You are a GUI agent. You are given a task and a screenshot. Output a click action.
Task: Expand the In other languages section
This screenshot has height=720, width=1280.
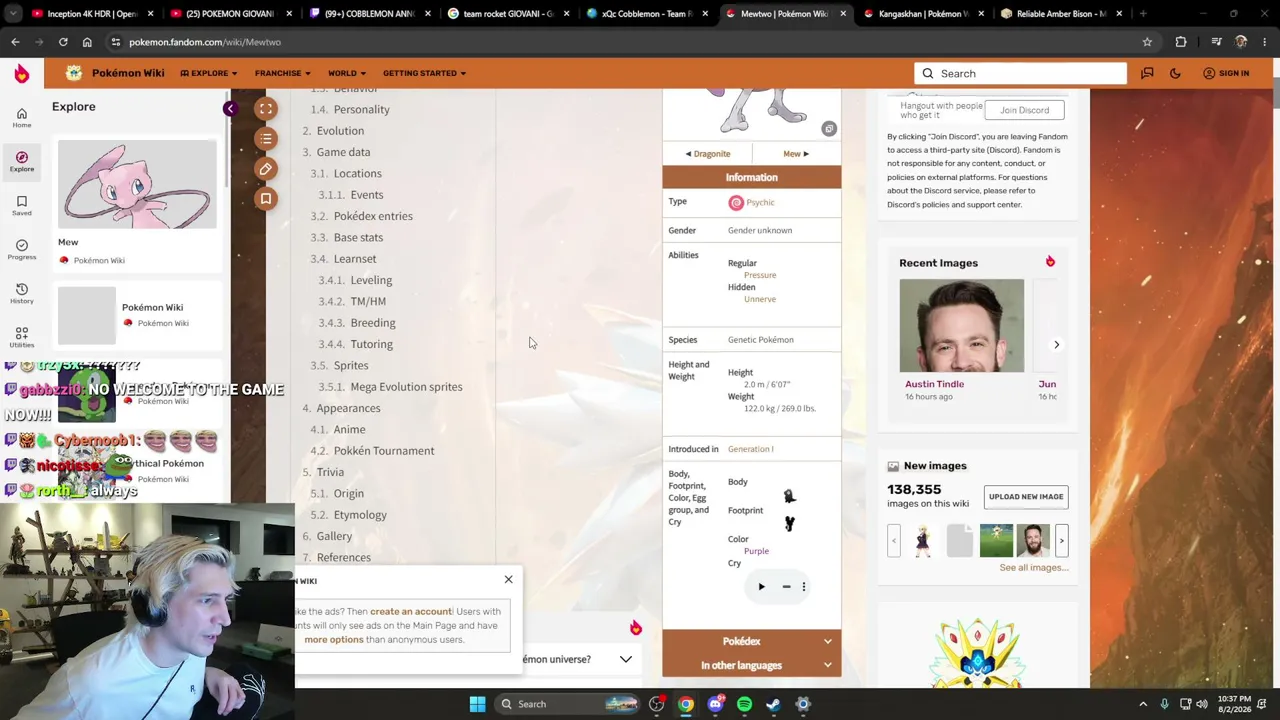click(751, 665)
